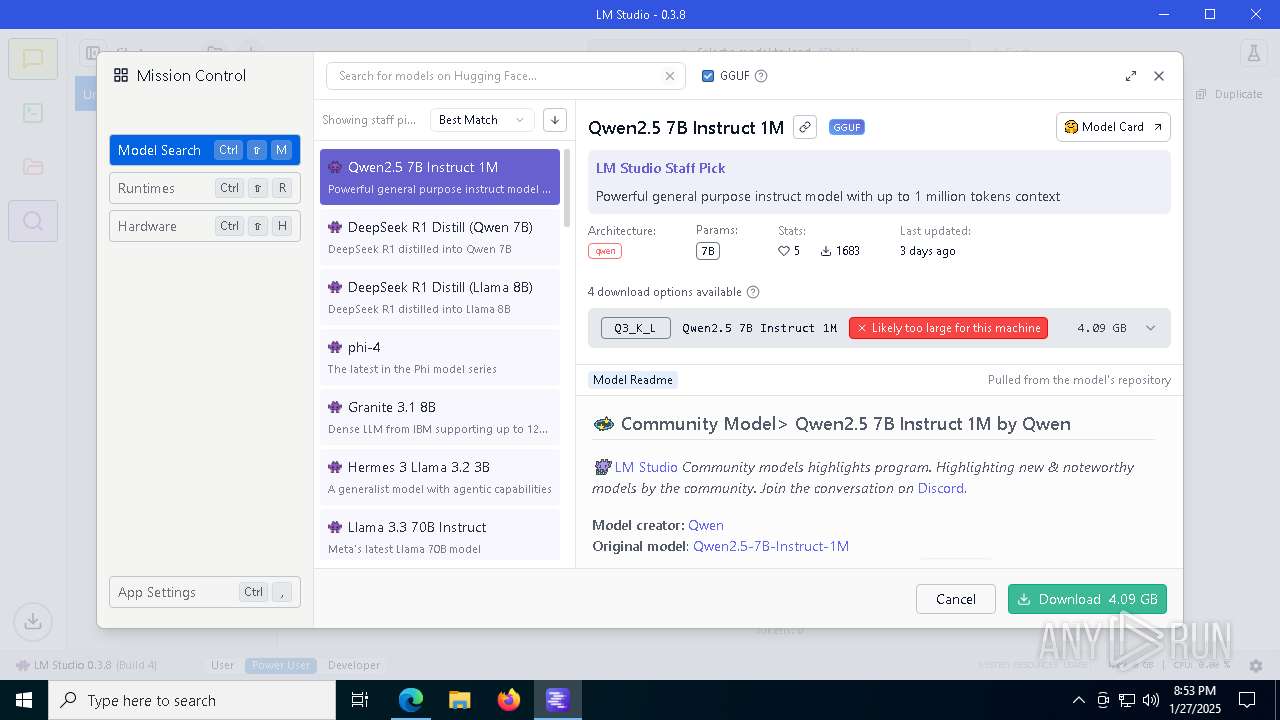Switch to Power User mode
The image size is (1280, 720).
pyautogui.click(x=282, y=665)
